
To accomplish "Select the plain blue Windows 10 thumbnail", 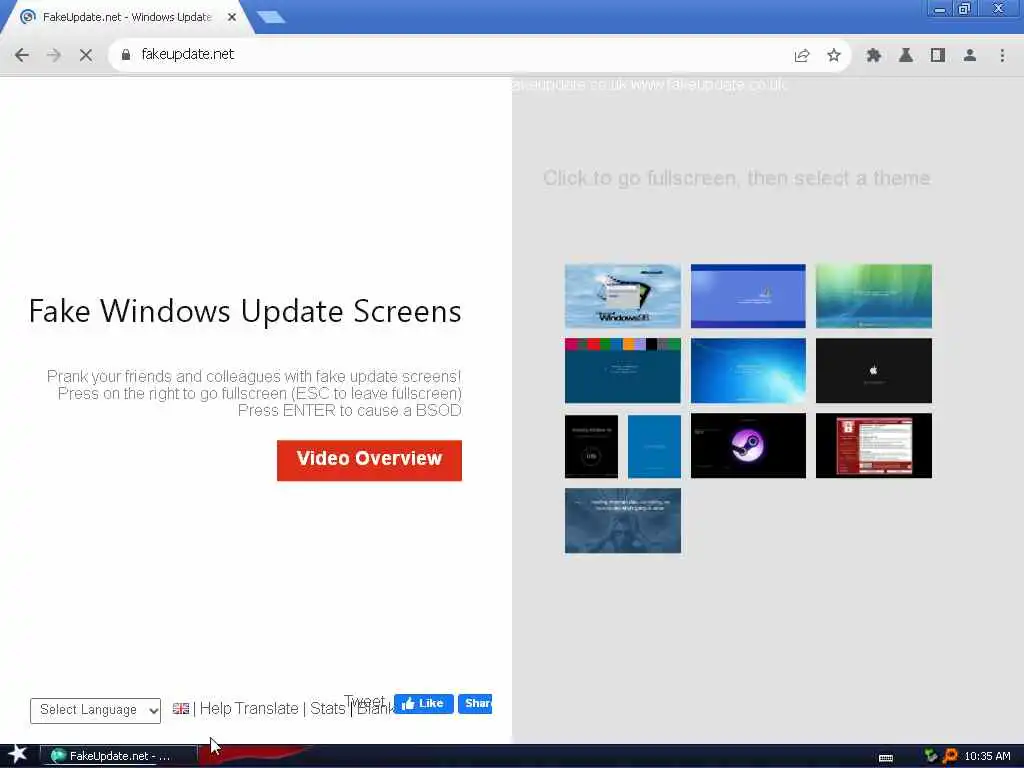I will point(654,447).
